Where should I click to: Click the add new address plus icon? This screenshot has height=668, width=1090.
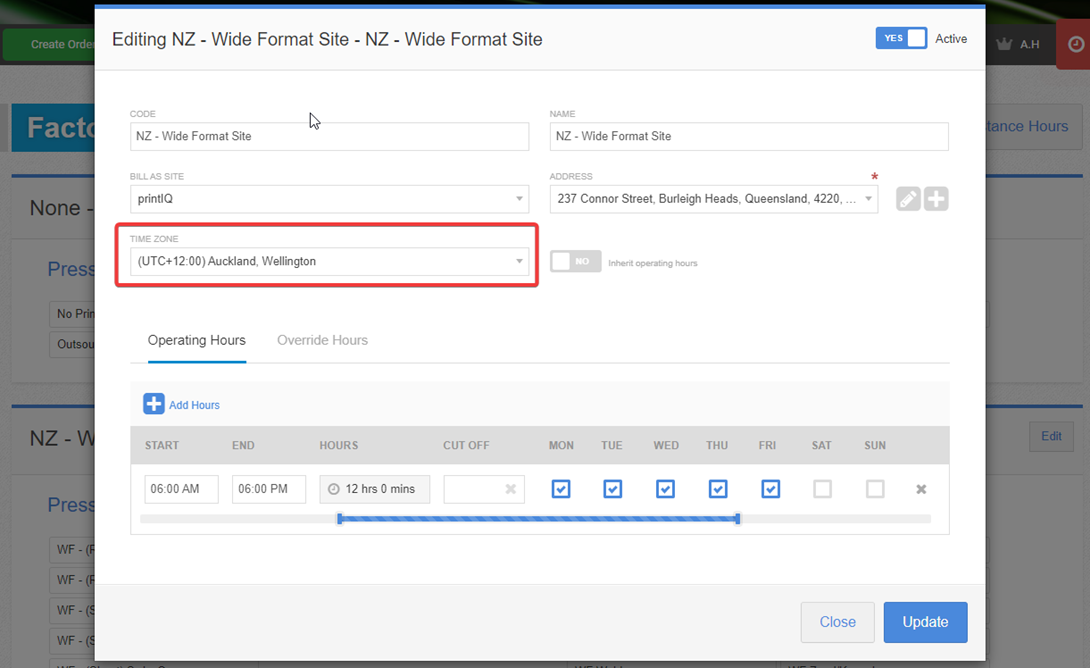click(x=936, y=199)
